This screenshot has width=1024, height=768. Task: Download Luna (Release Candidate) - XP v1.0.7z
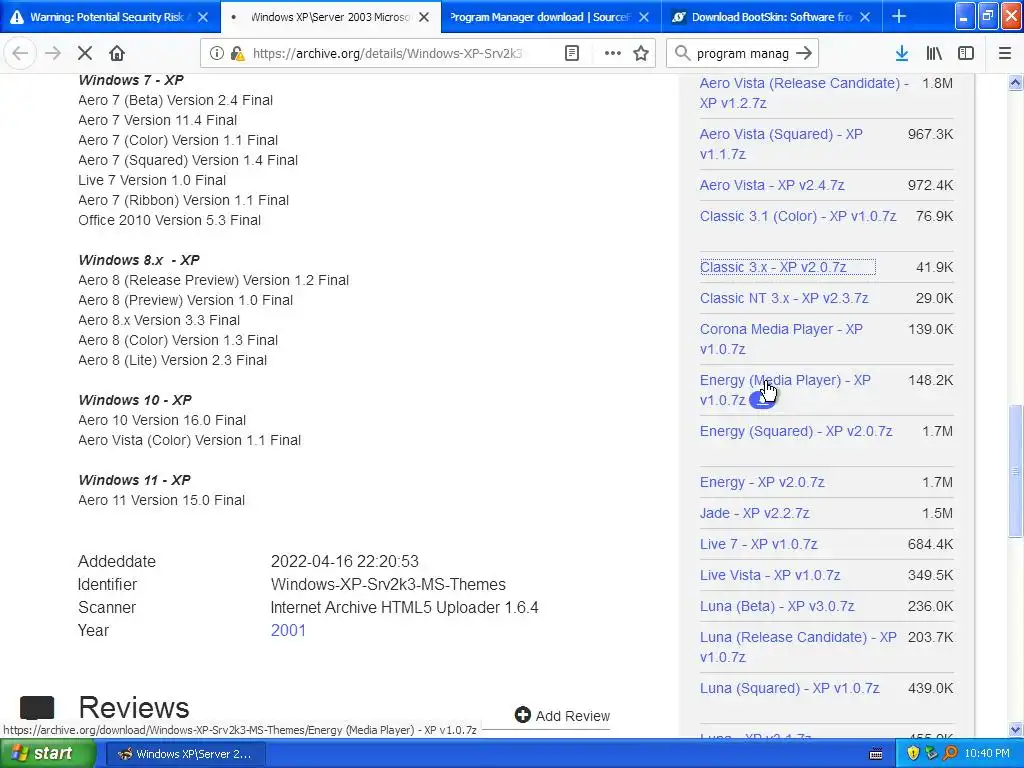(x=798, y=647)
